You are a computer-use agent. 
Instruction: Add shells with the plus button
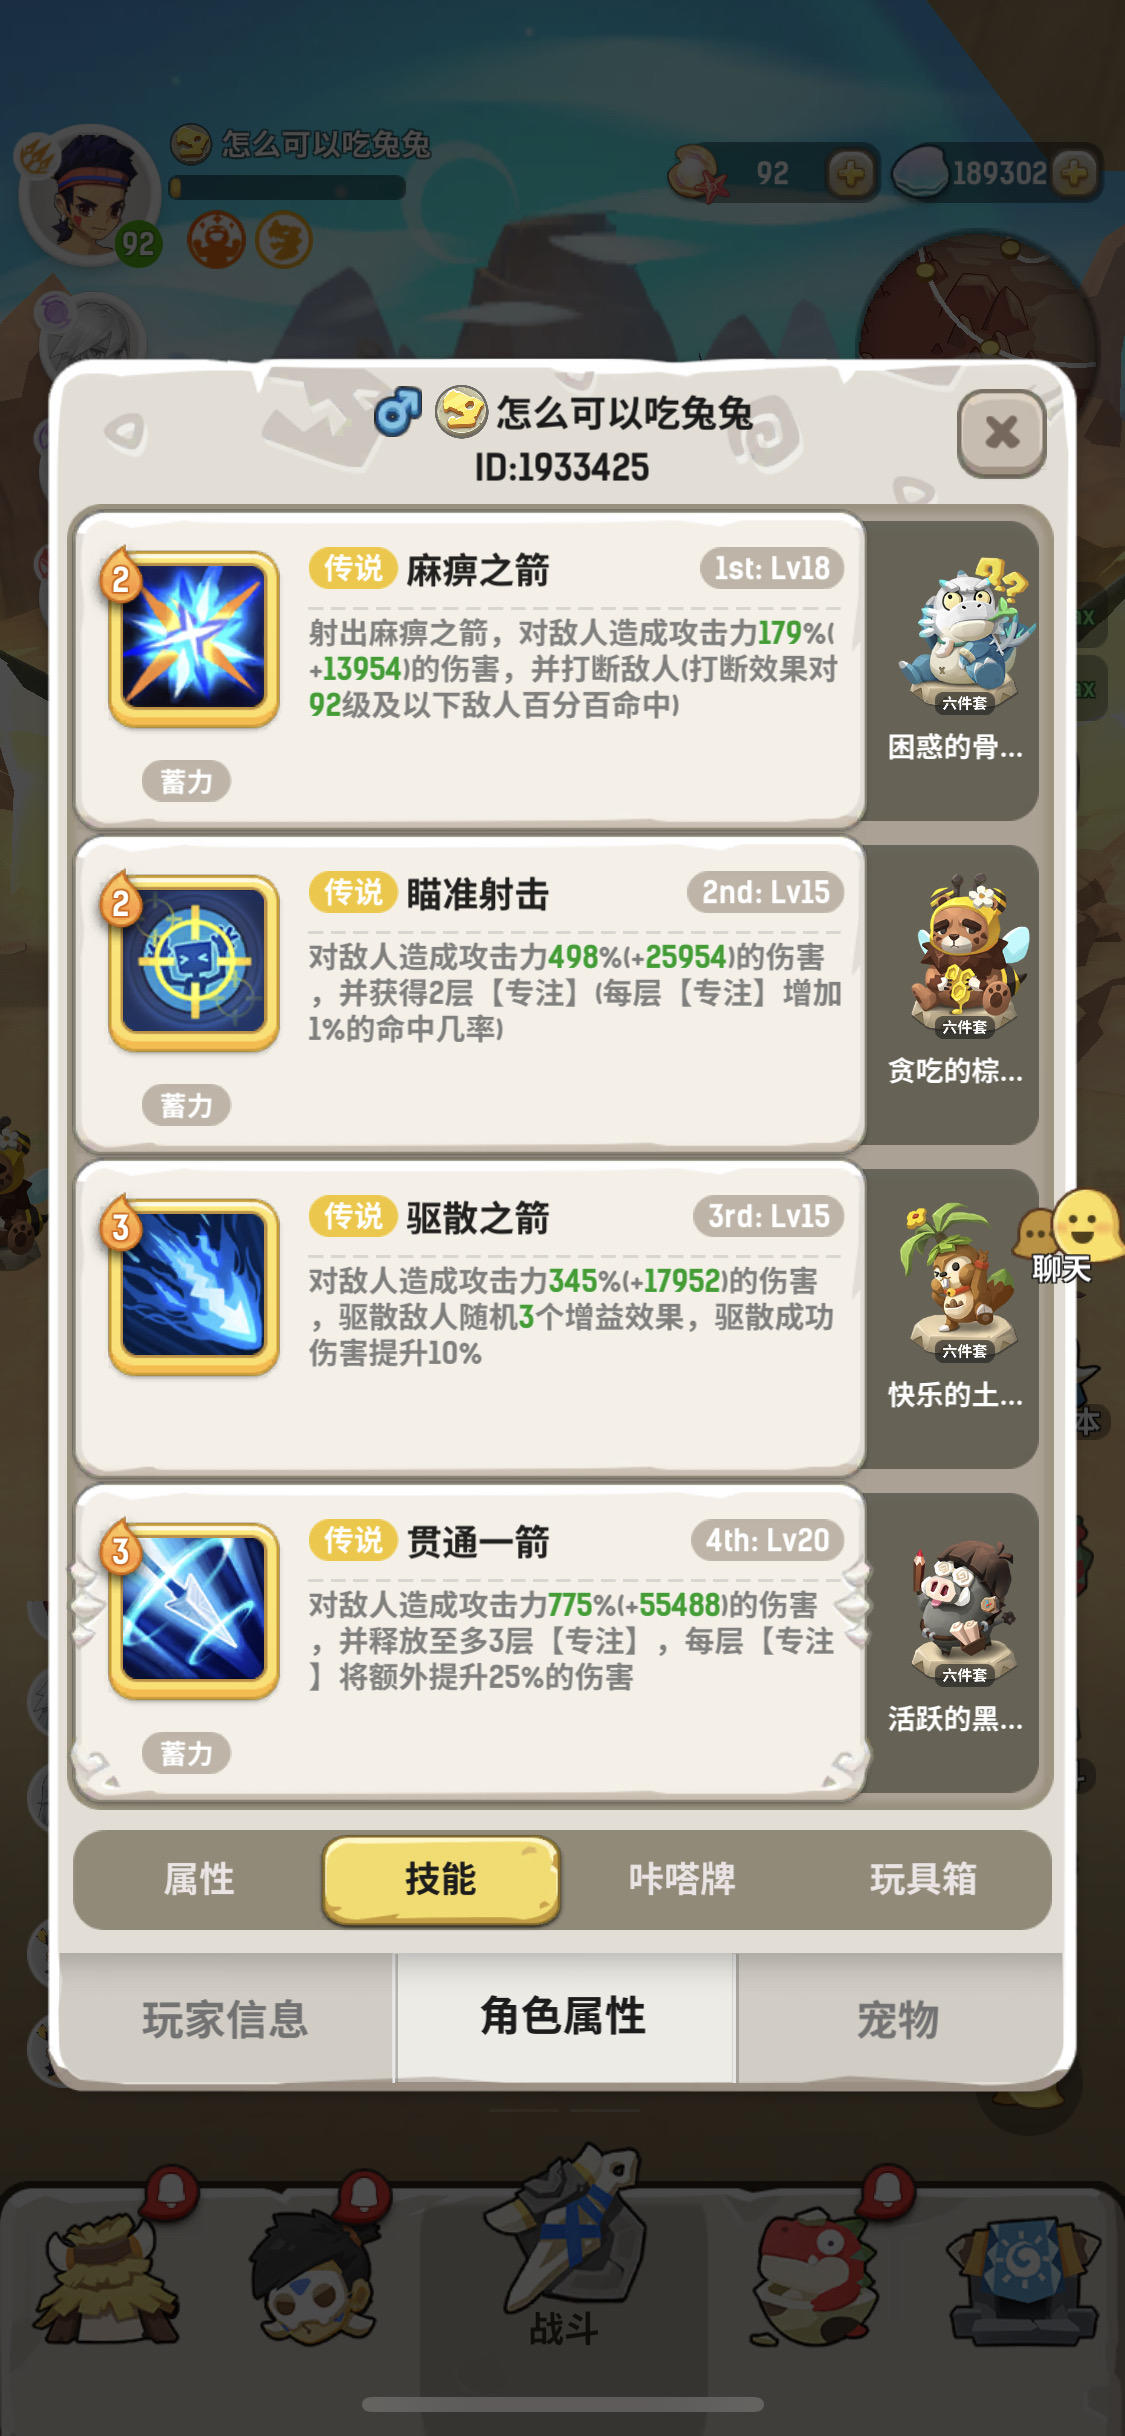(851, 174)
